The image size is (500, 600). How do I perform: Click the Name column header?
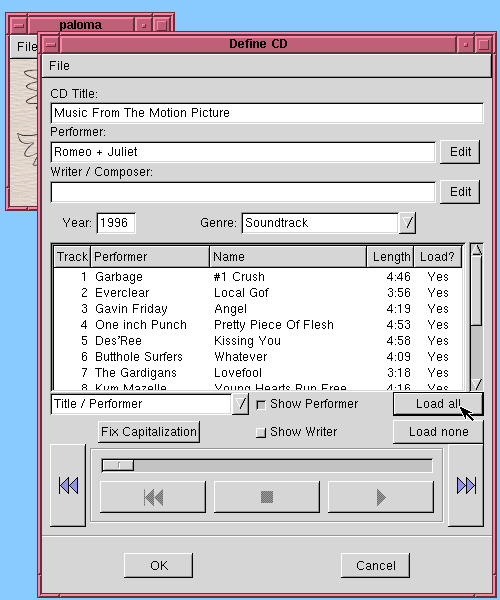pyautogui.click(x=288, y=257)
